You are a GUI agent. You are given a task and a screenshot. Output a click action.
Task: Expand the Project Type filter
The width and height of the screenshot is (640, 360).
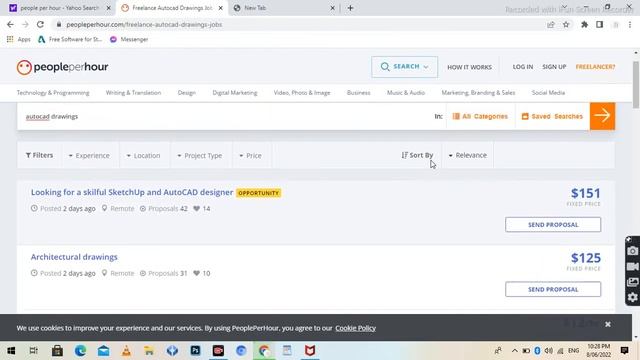pyautogui.click(x=200, y=156)
